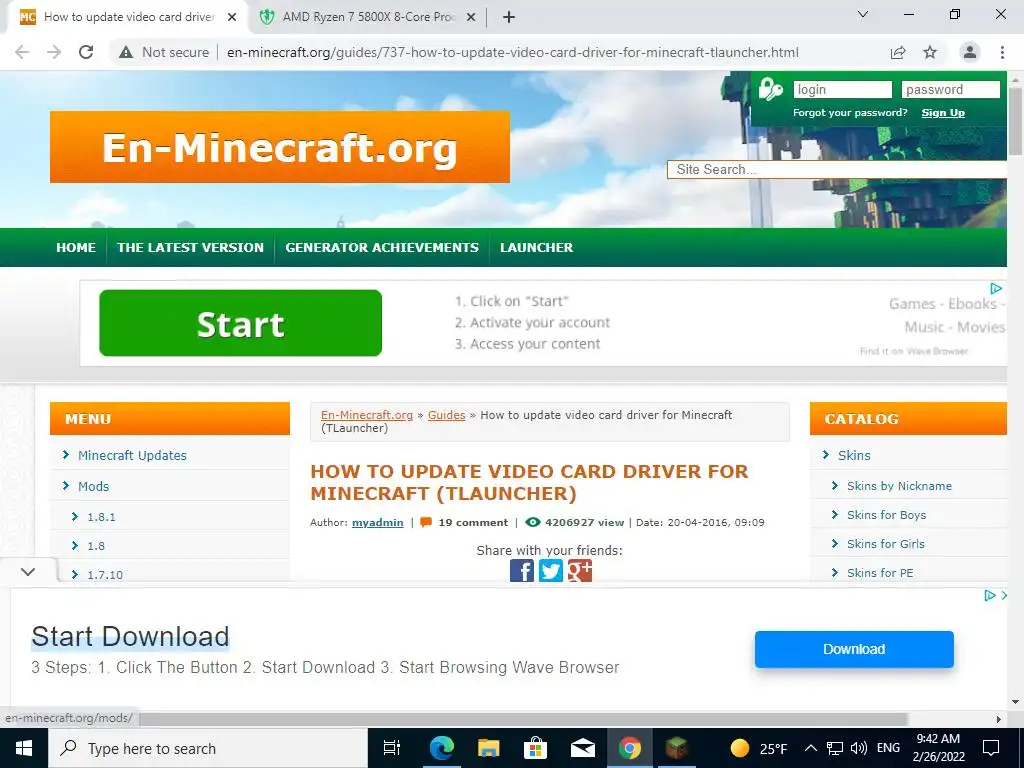Open the tab search chevron in title bar
This screenshot has height=768, width=1024.
tap(863, 14)
